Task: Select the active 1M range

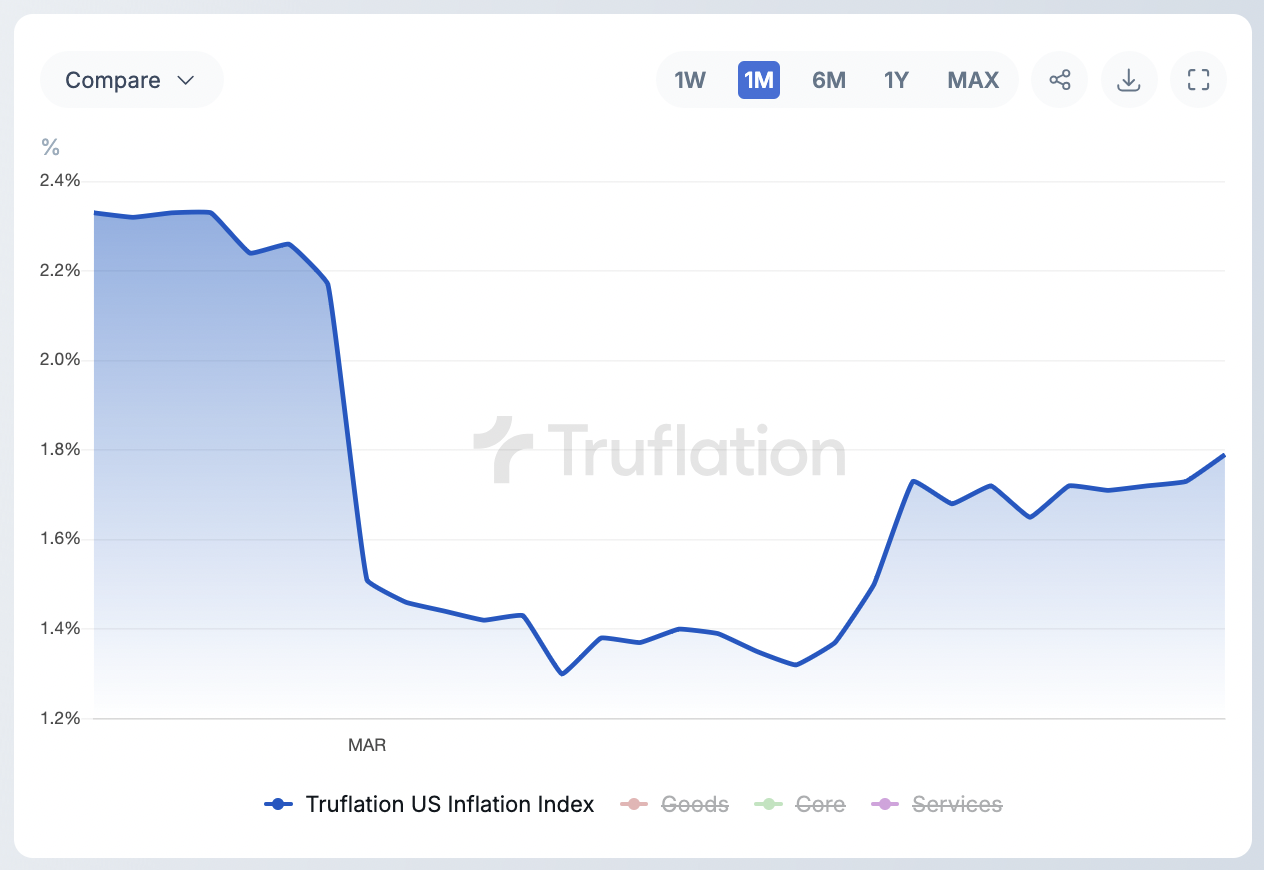Action: 759,80
